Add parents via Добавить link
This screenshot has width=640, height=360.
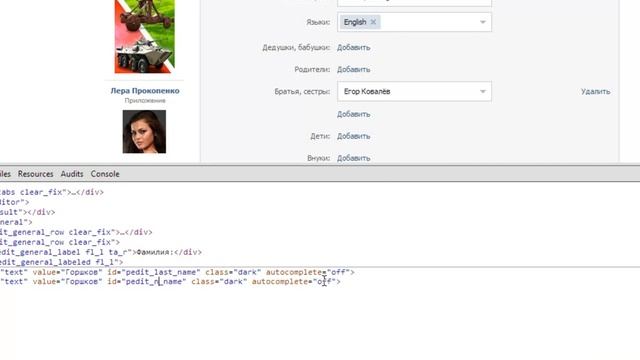(x=353, y=69)
